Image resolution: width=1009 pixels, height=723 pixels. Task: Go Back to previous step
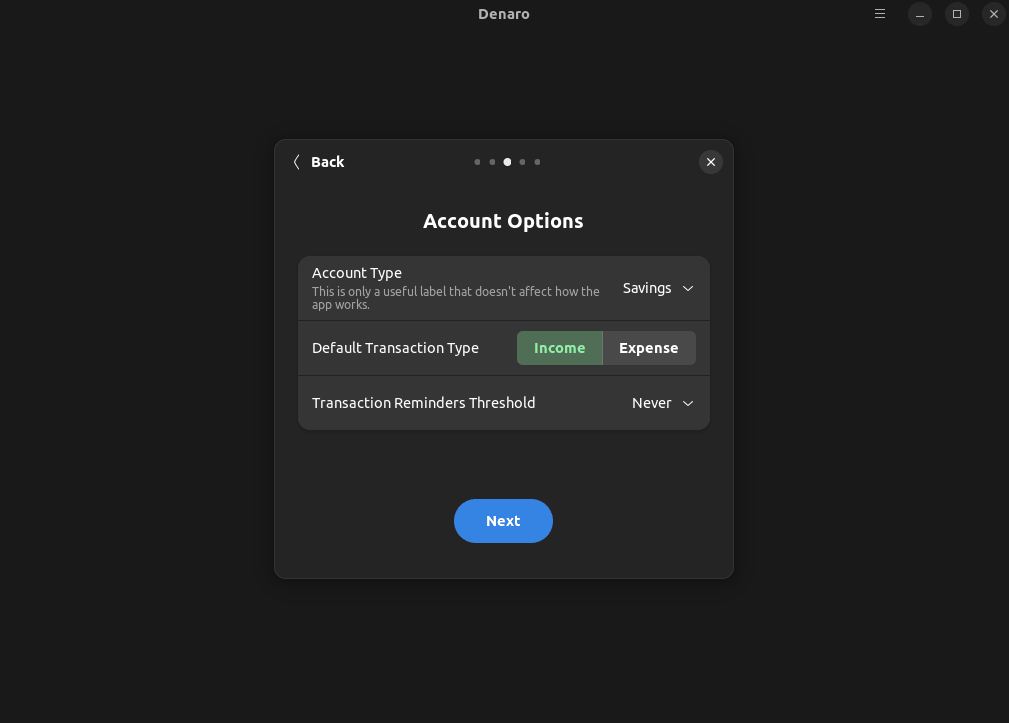319,162
